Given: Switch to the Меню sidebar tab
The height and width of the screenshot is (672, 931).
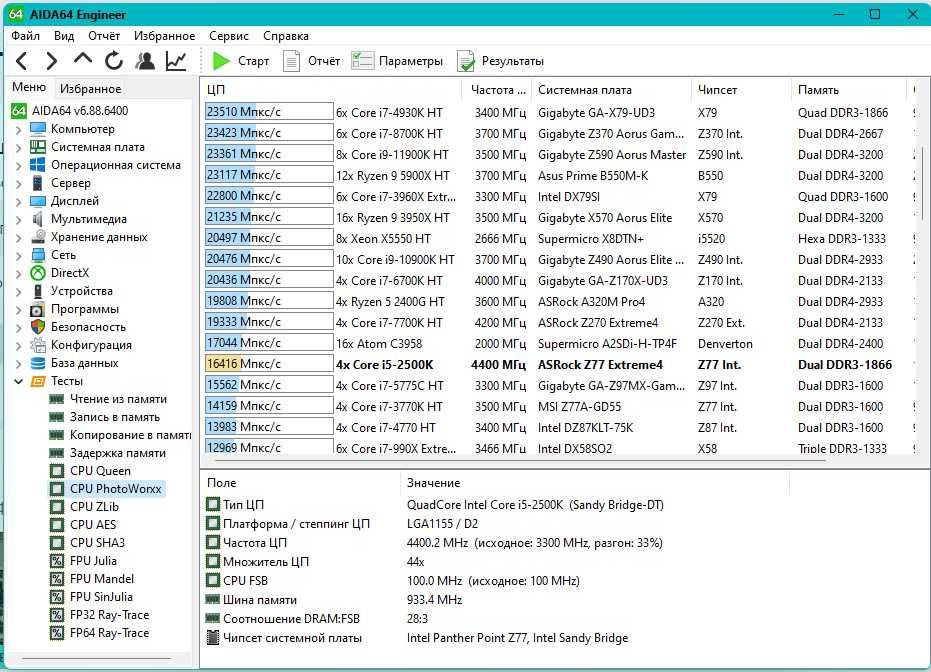Looking at the screenshot, I should point(28,87).
